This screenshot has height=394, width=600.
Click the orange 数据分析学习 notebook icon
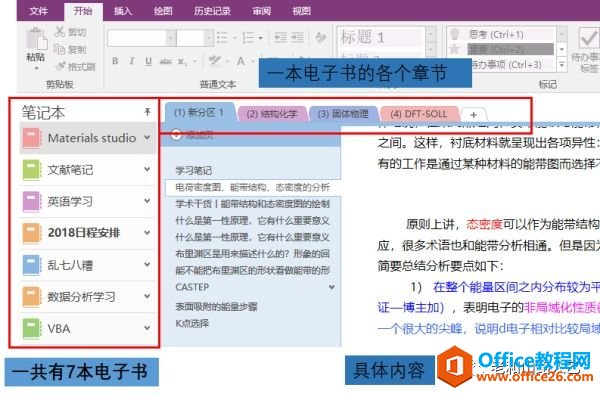pyautogui.click(x=32, y=297)
